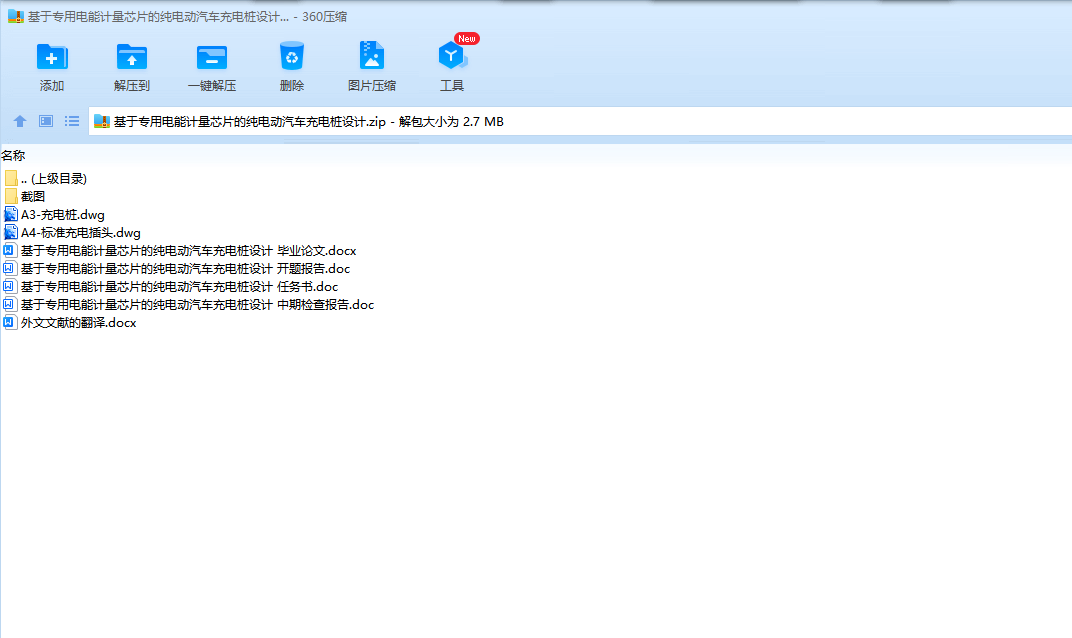Click the Word icon of 开题报告.doc
The image size is (1072, 638).
pos(10,269)
